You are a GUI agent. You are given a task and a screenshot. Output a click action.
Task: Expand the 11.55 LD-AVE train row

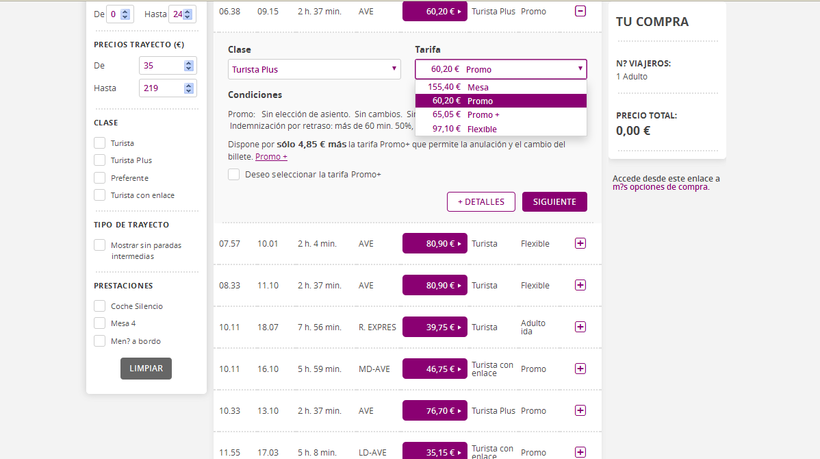tap(580, 452)
